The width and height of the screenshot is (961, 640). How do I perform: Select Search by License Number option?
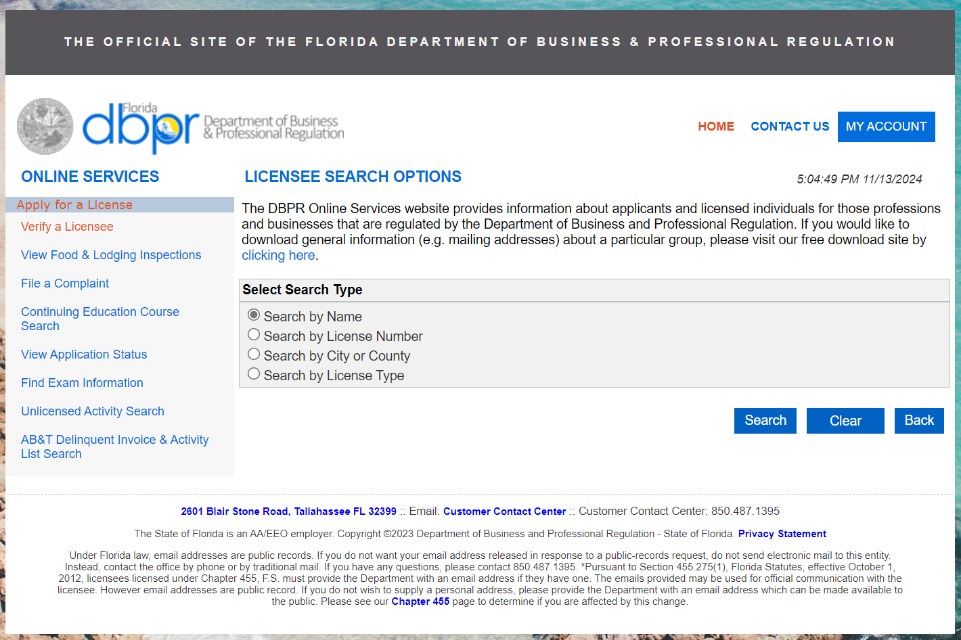click(254, 335)
